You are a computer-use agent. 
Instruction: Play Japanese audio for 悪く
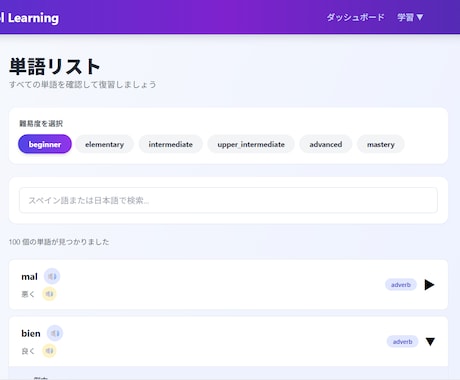click(49, 294)
